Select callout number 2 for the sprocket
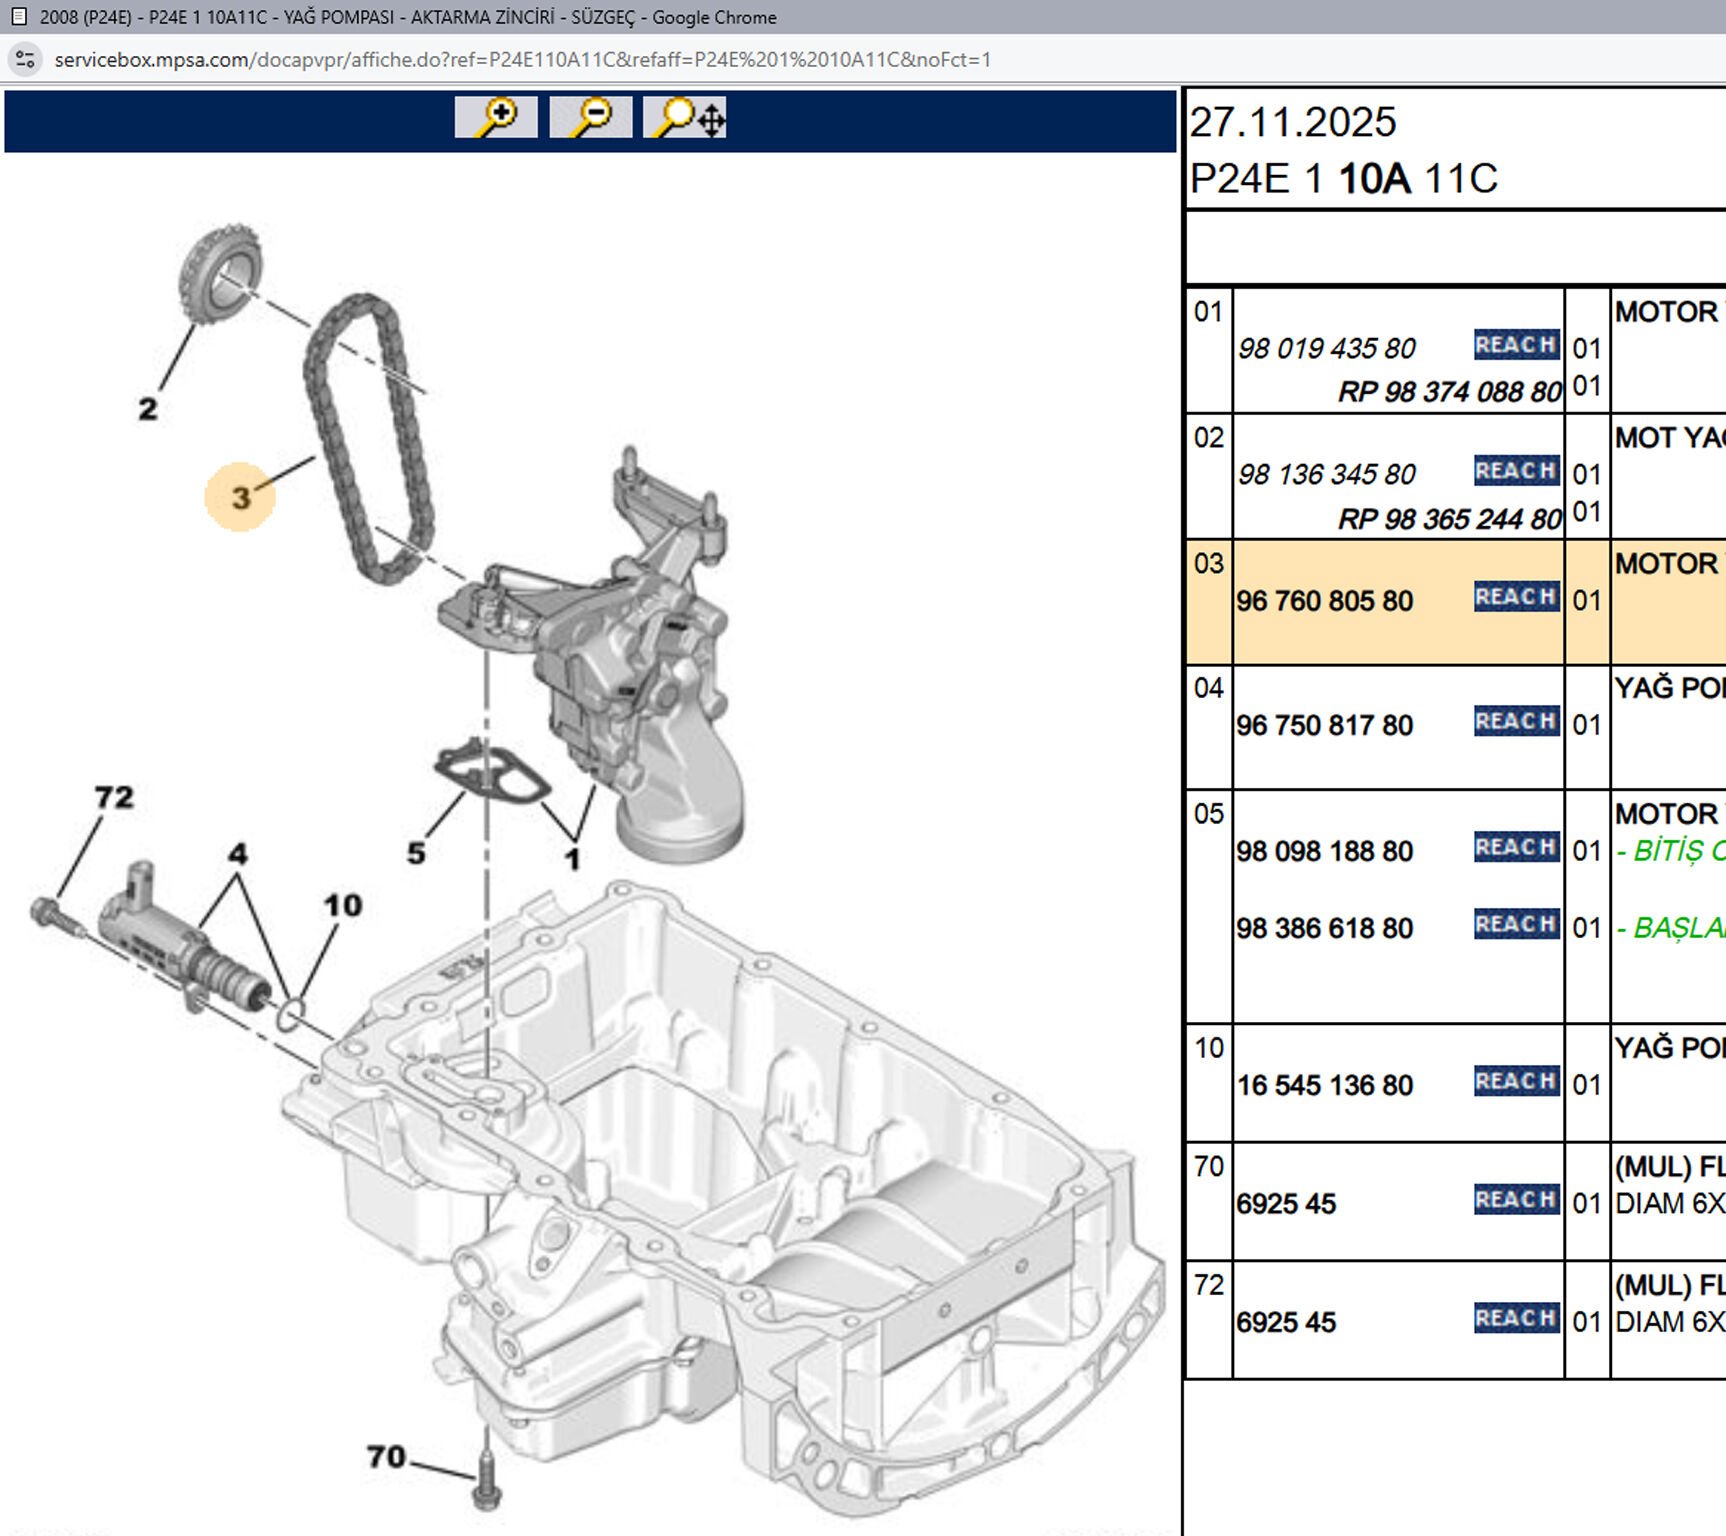 click(148, 408)
